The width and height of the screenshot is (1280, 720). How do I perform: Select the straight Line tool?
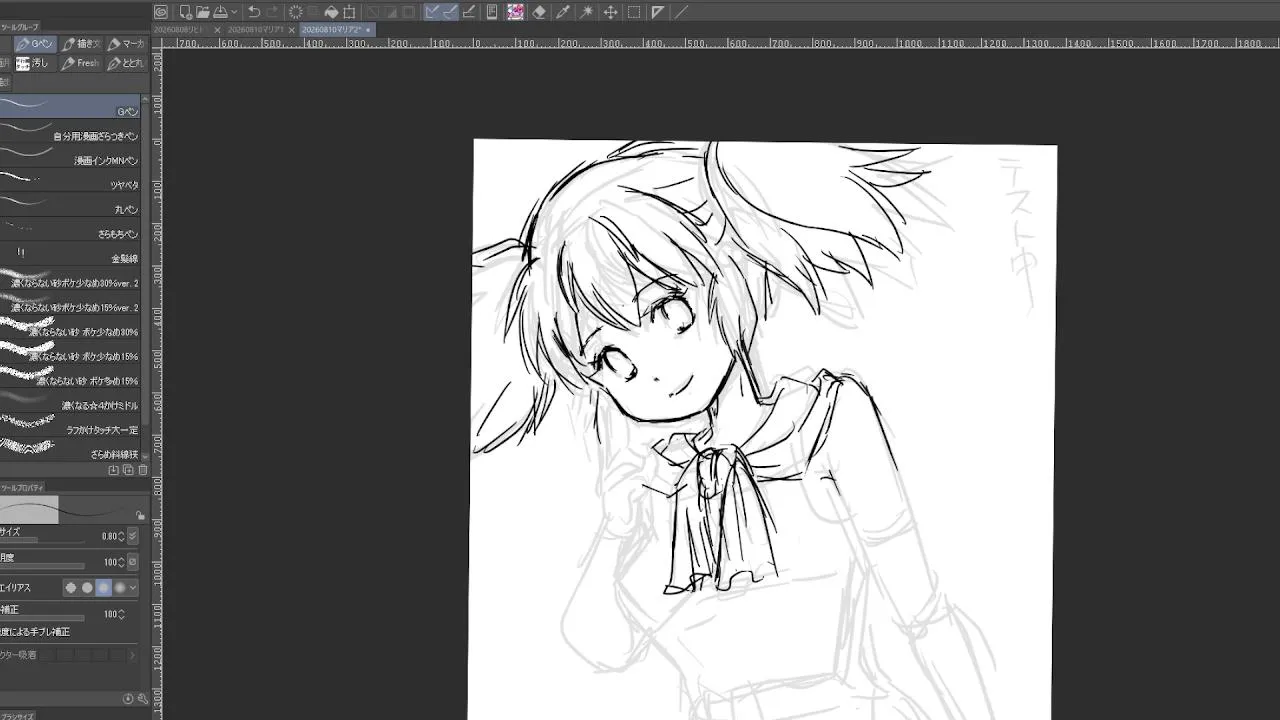point(681,12)
